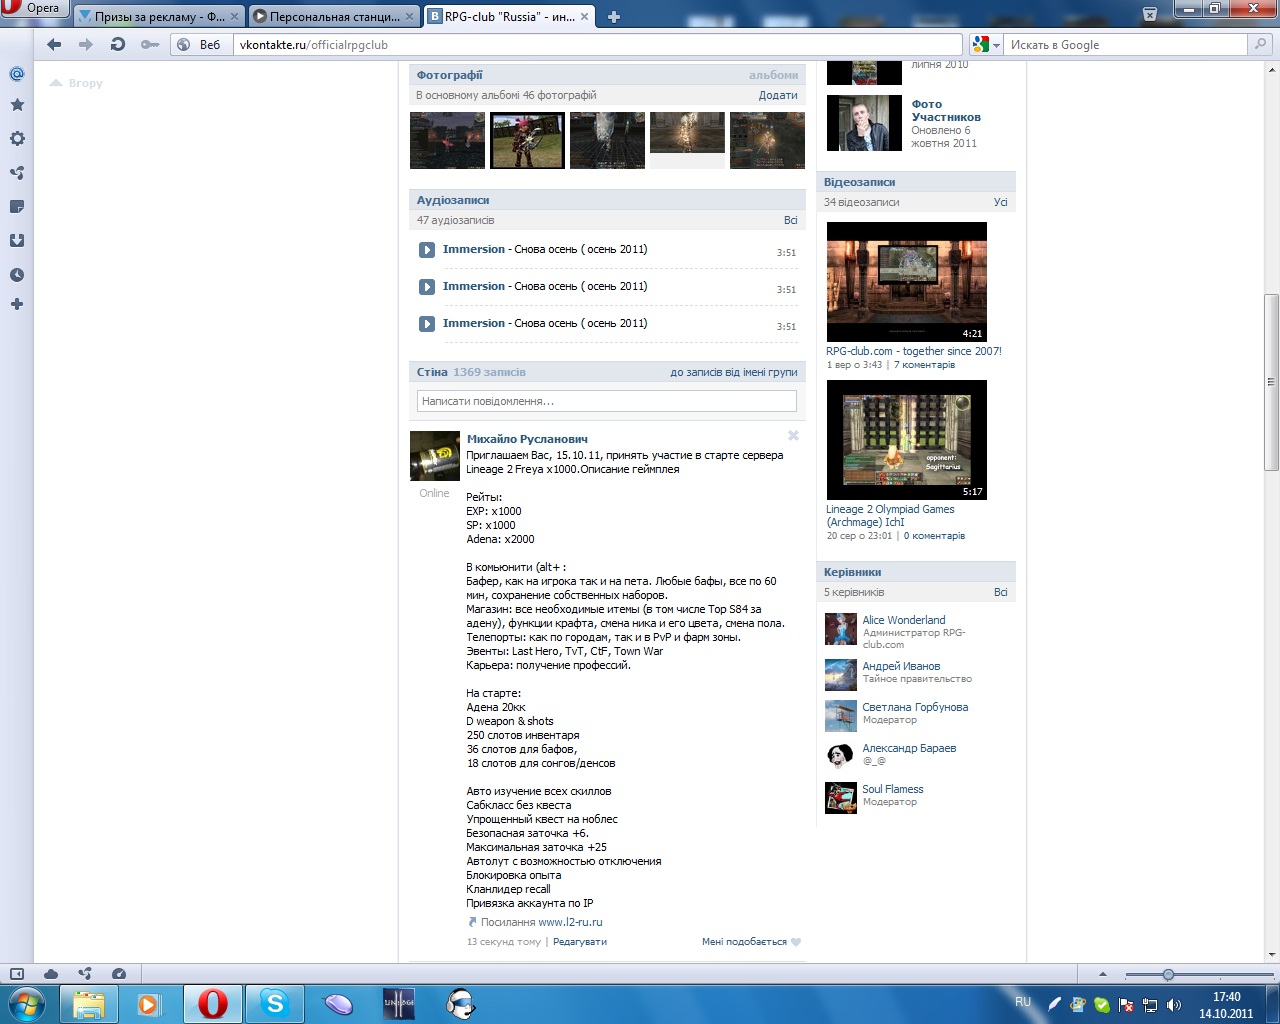Click the volume speaker tray icon

[x=1174, y=1005]
